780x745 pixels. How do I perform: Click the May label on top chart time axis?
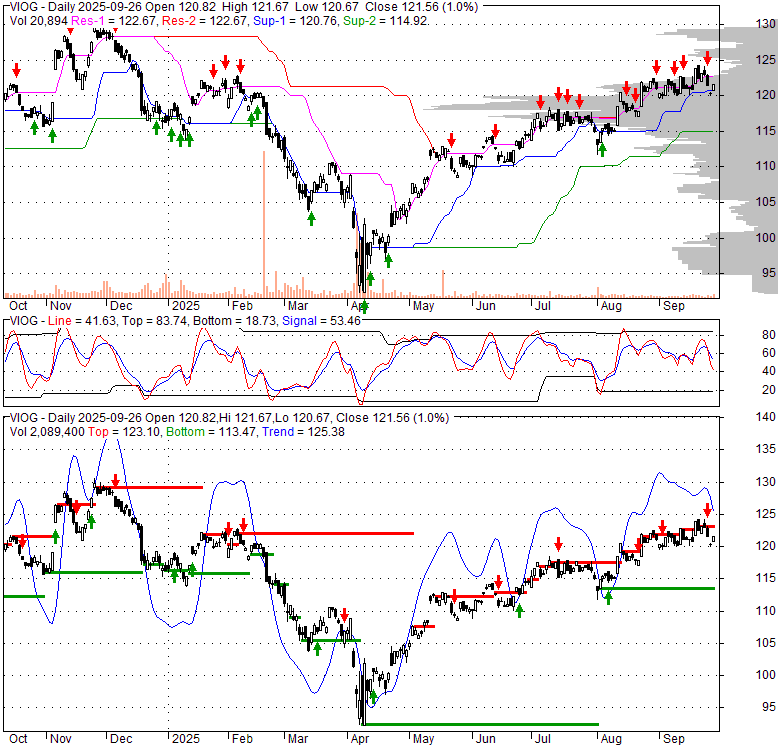click(x=423, y=306)
